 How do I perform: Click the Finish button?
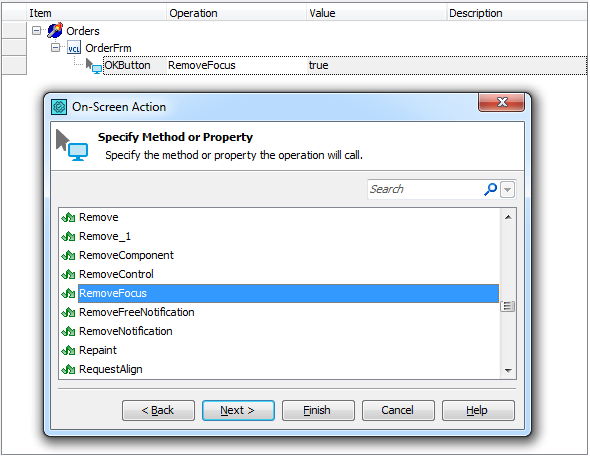click(x=318, y=410)
